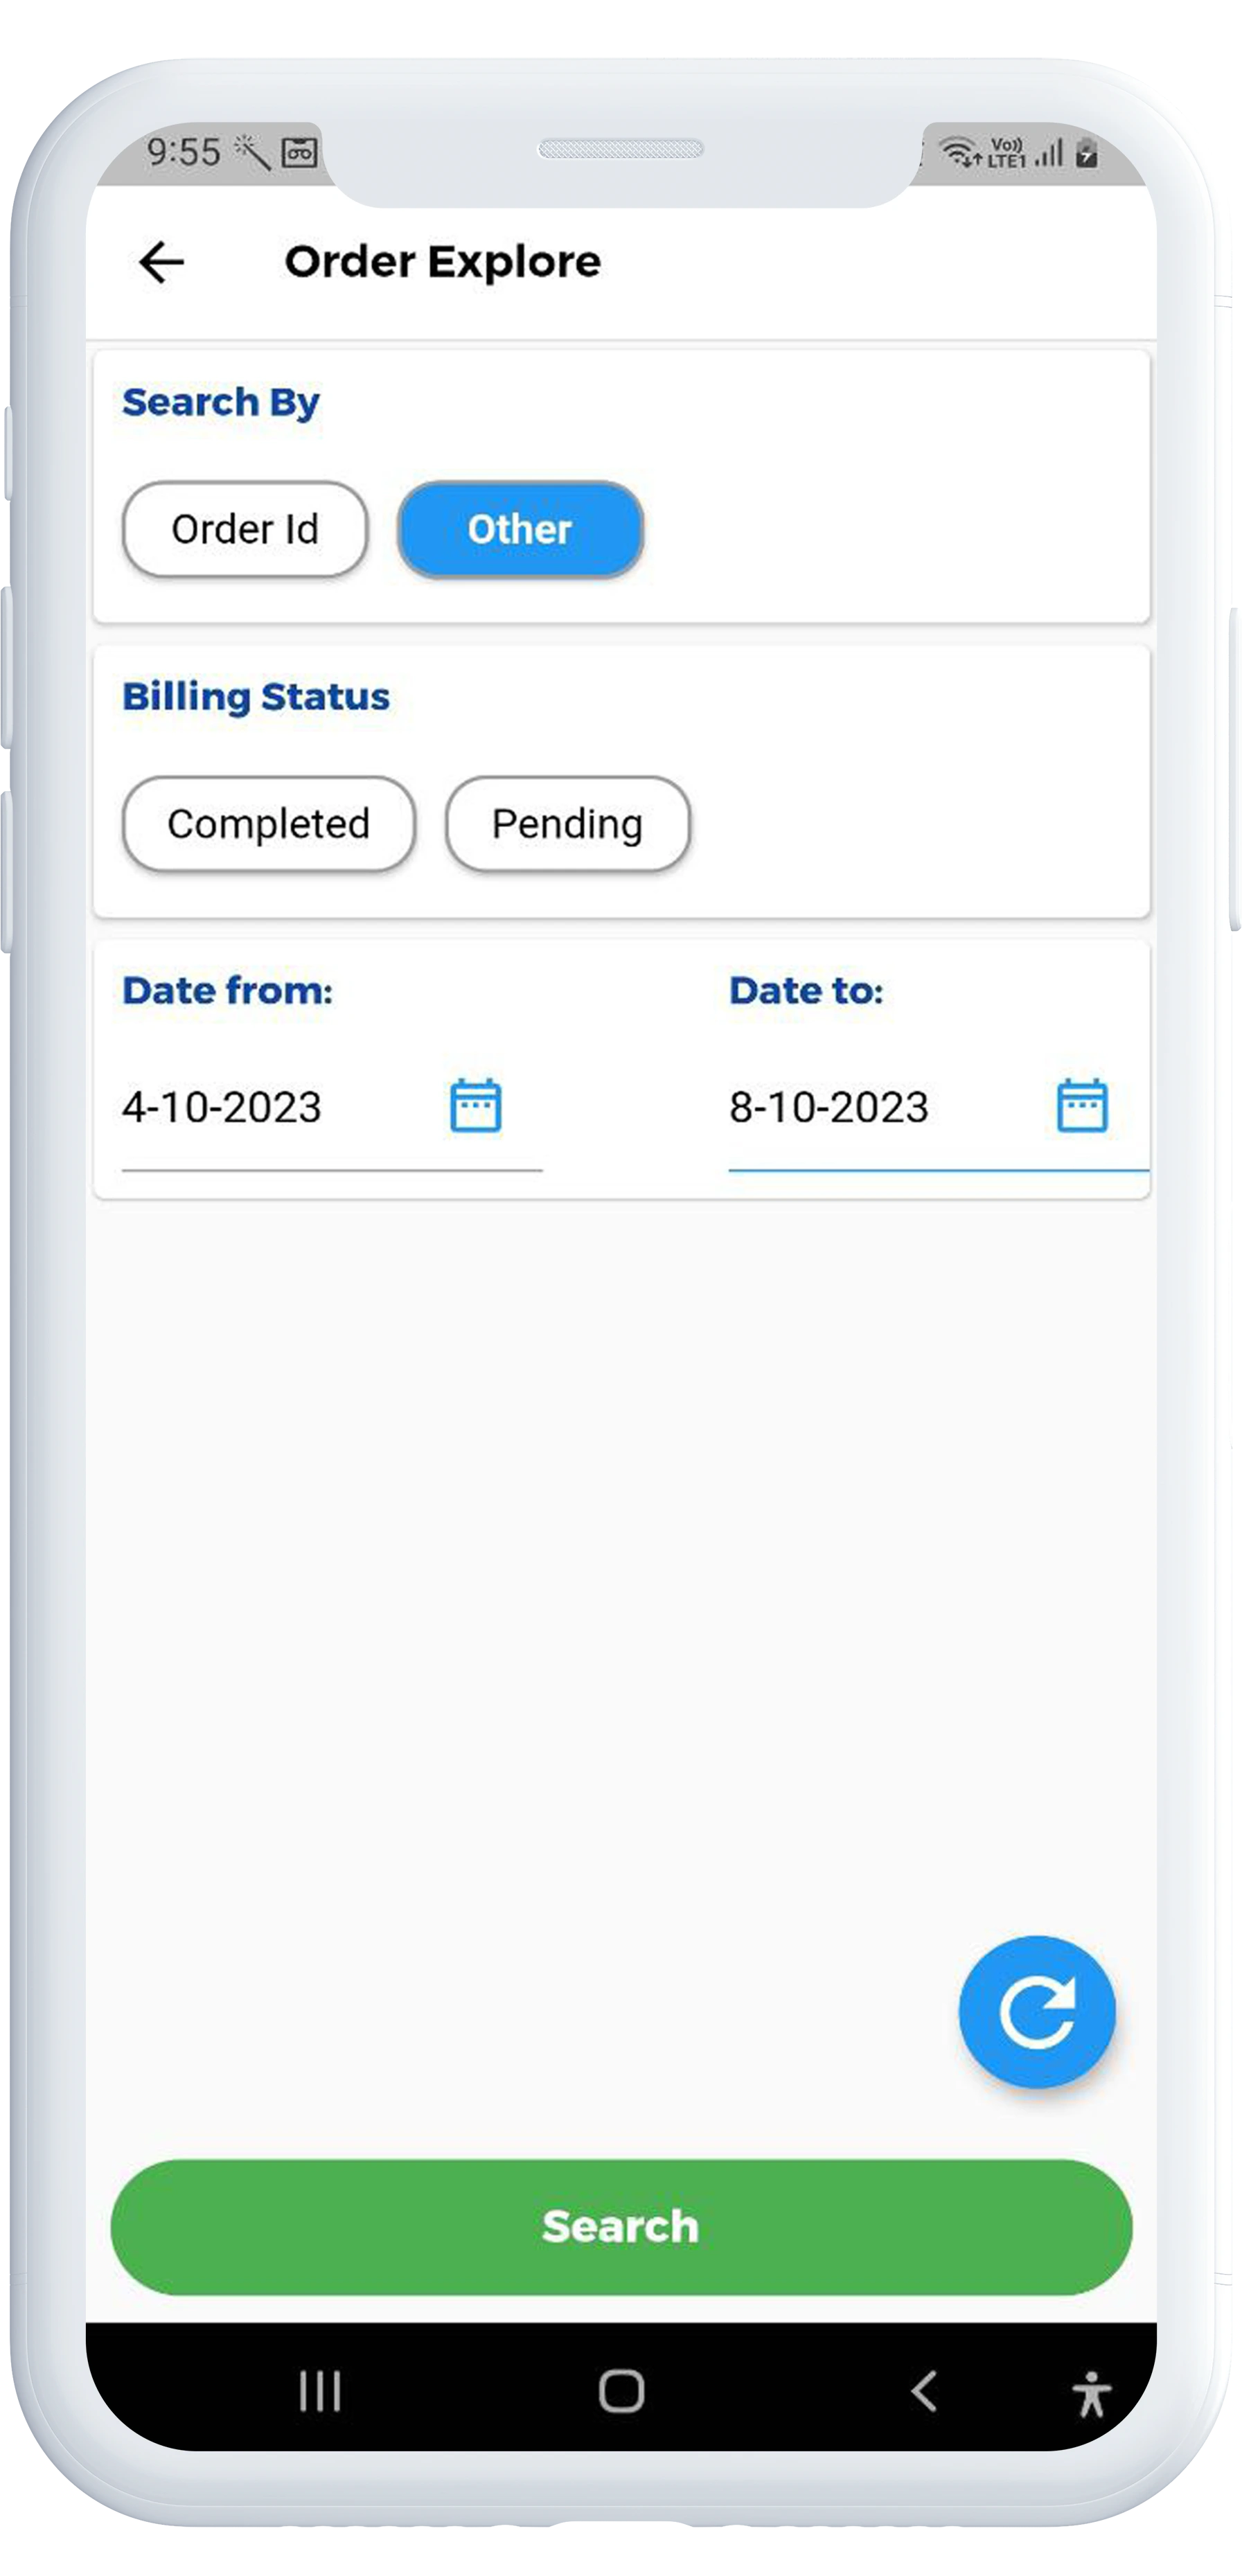Tap the status bar clock 9:55

point(184,152)
